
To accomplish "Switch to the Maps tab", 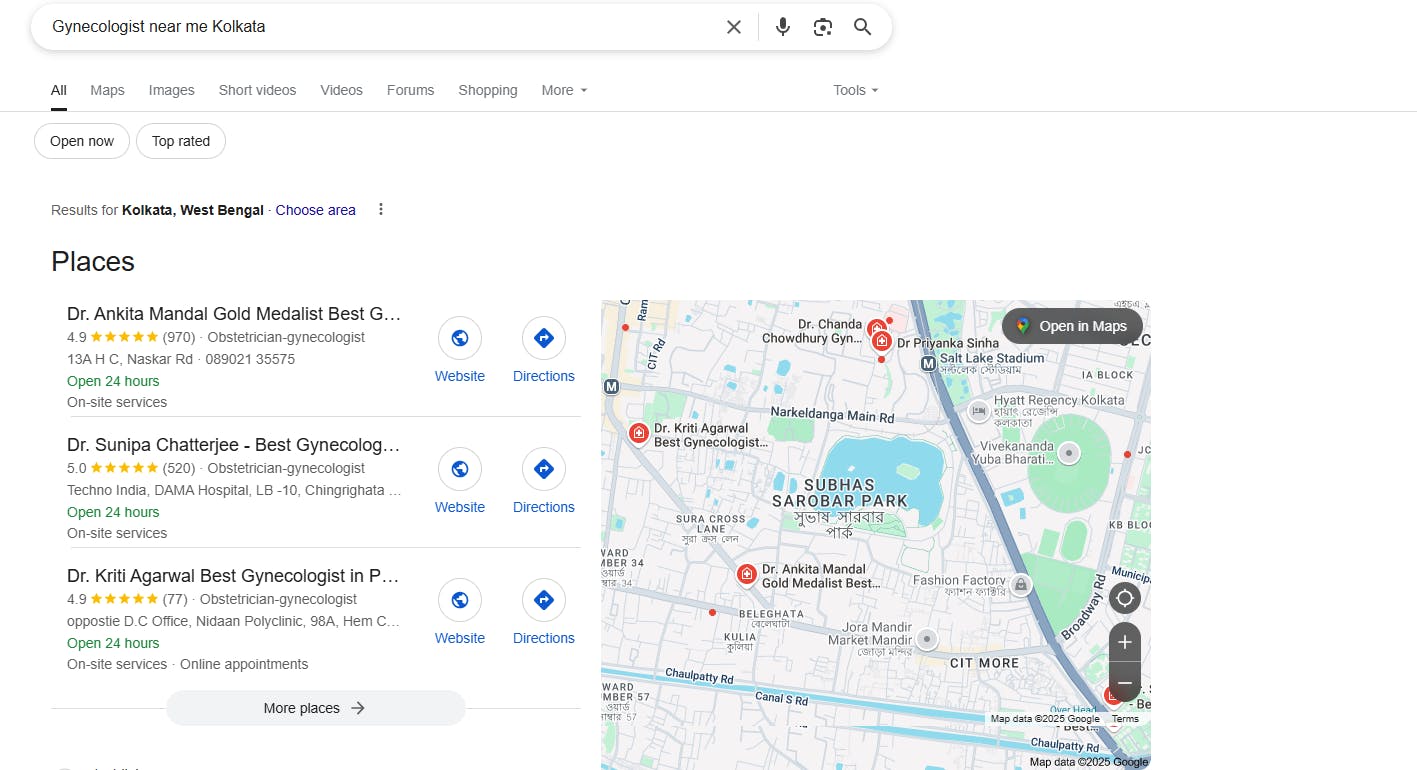I will tap(107, 90).
